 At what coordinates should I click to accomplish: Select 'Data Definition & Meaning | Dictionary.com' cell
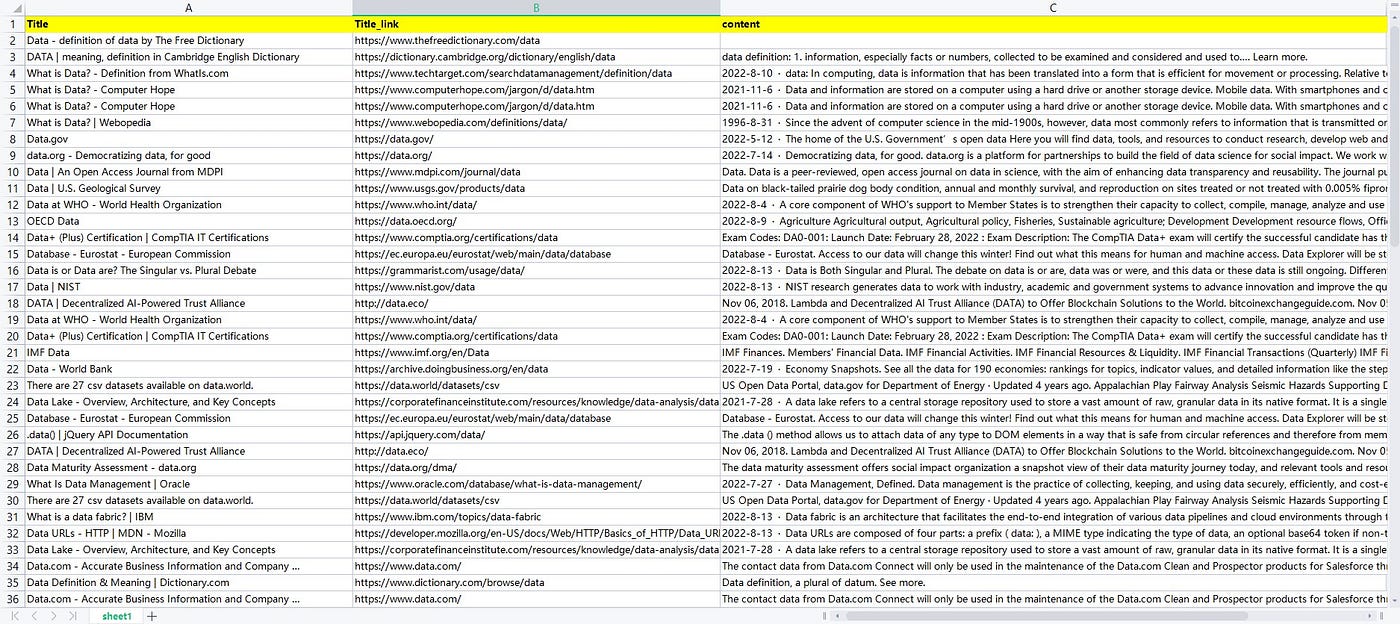click(x=189, y=582)
